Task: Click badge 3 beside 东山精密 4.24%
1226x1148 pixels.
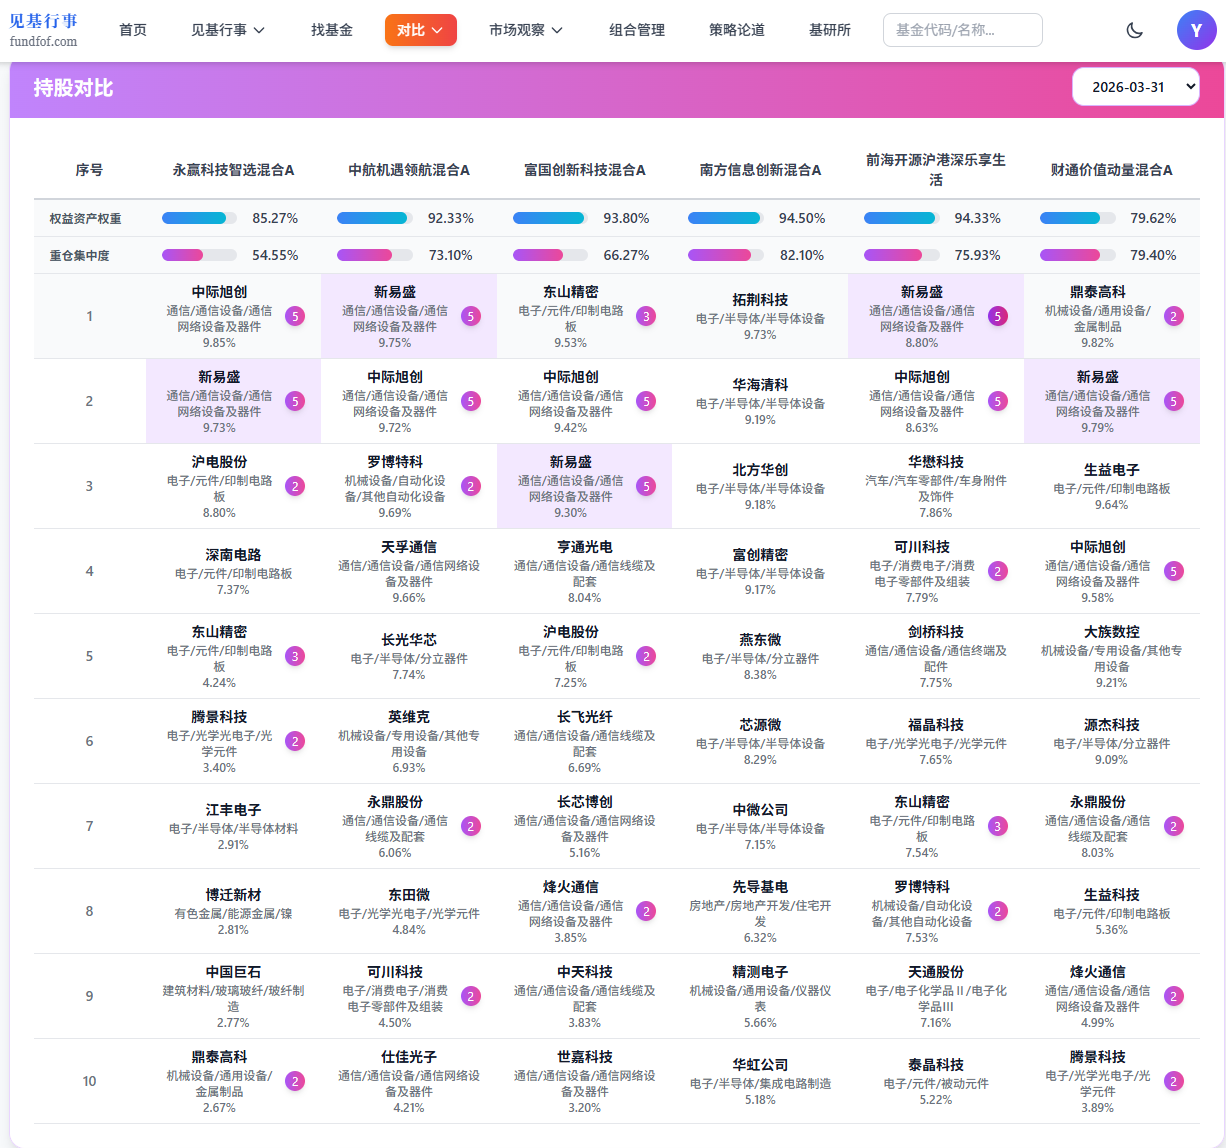Action: click(x=295, y=656)
